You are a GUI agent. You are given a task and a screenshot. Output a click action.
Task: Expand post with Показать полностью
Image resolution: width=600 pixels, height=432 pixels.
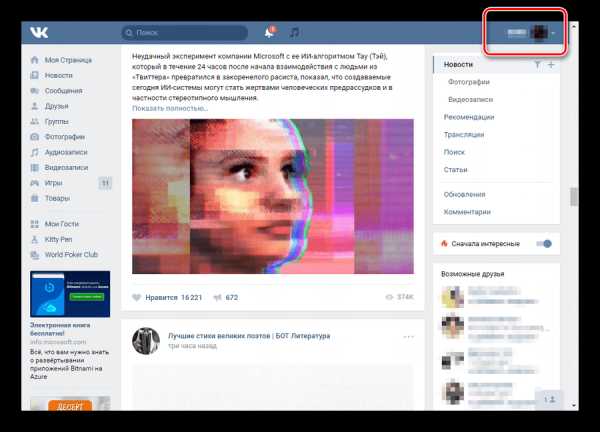(x=170, y=108)
